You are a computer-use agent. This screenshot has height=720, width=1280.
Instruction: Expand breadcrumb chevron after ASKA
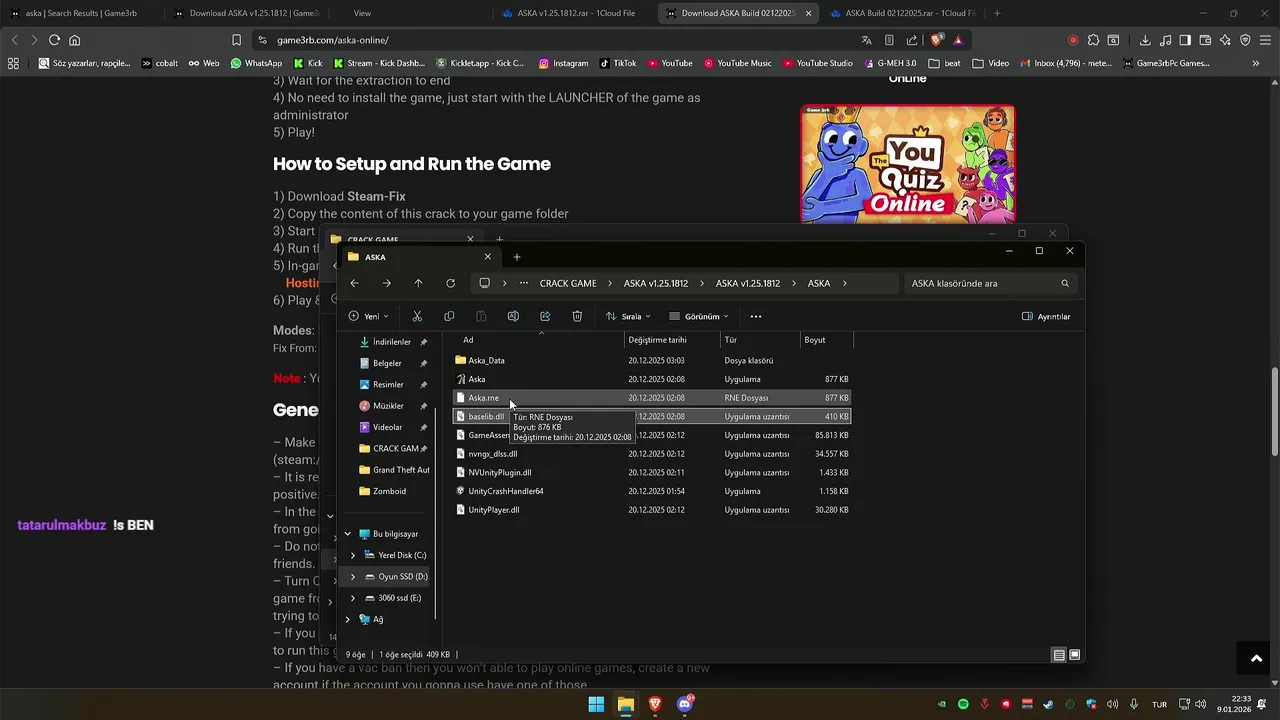(845, 283)
